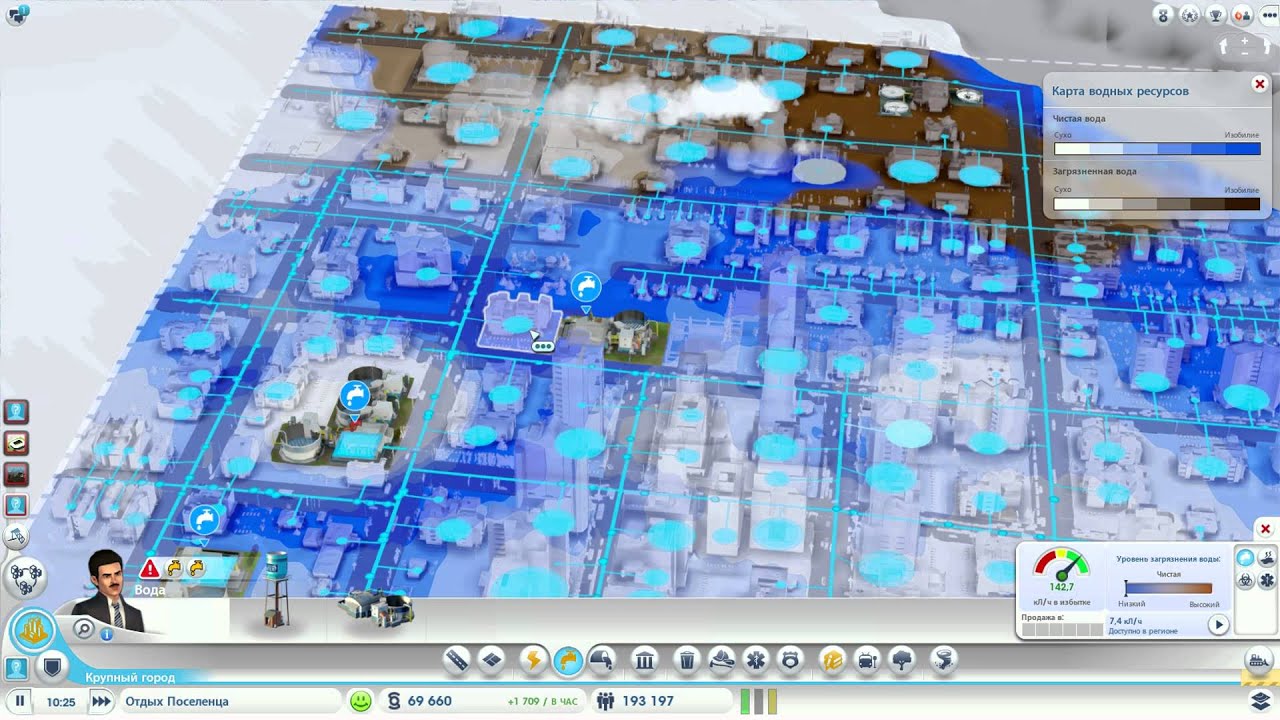Toggle the water map layer button
1280x720 pixels.
(x=1246, y=558)
